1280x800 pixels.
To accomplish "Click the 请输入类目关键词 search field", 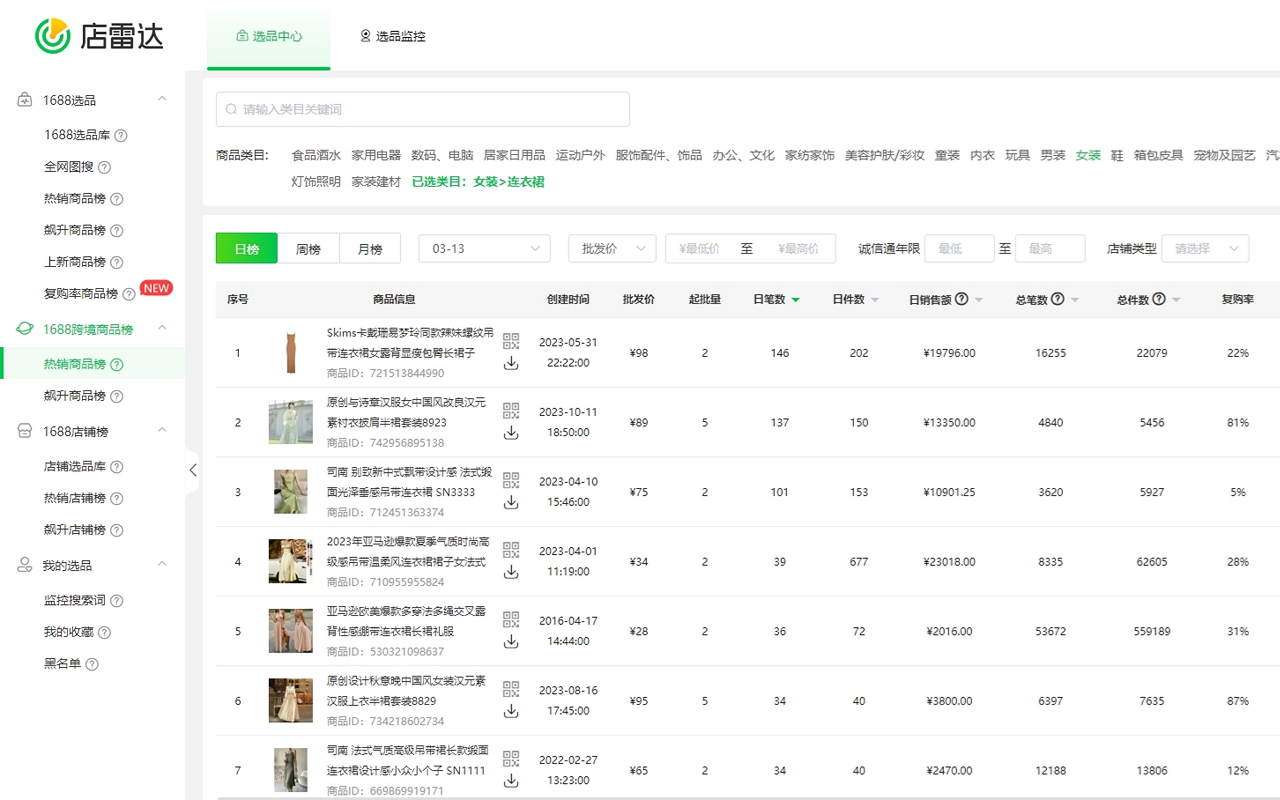I will point(420,109).
